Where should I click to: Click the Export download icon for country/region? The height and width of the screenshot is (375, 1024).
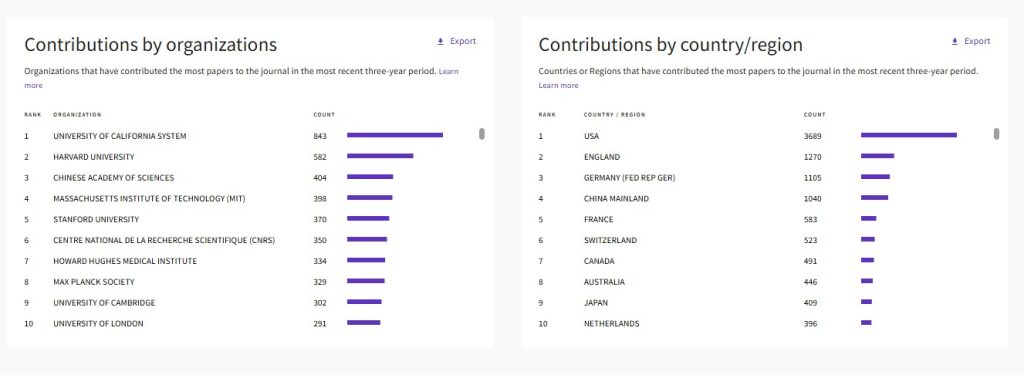955,41
